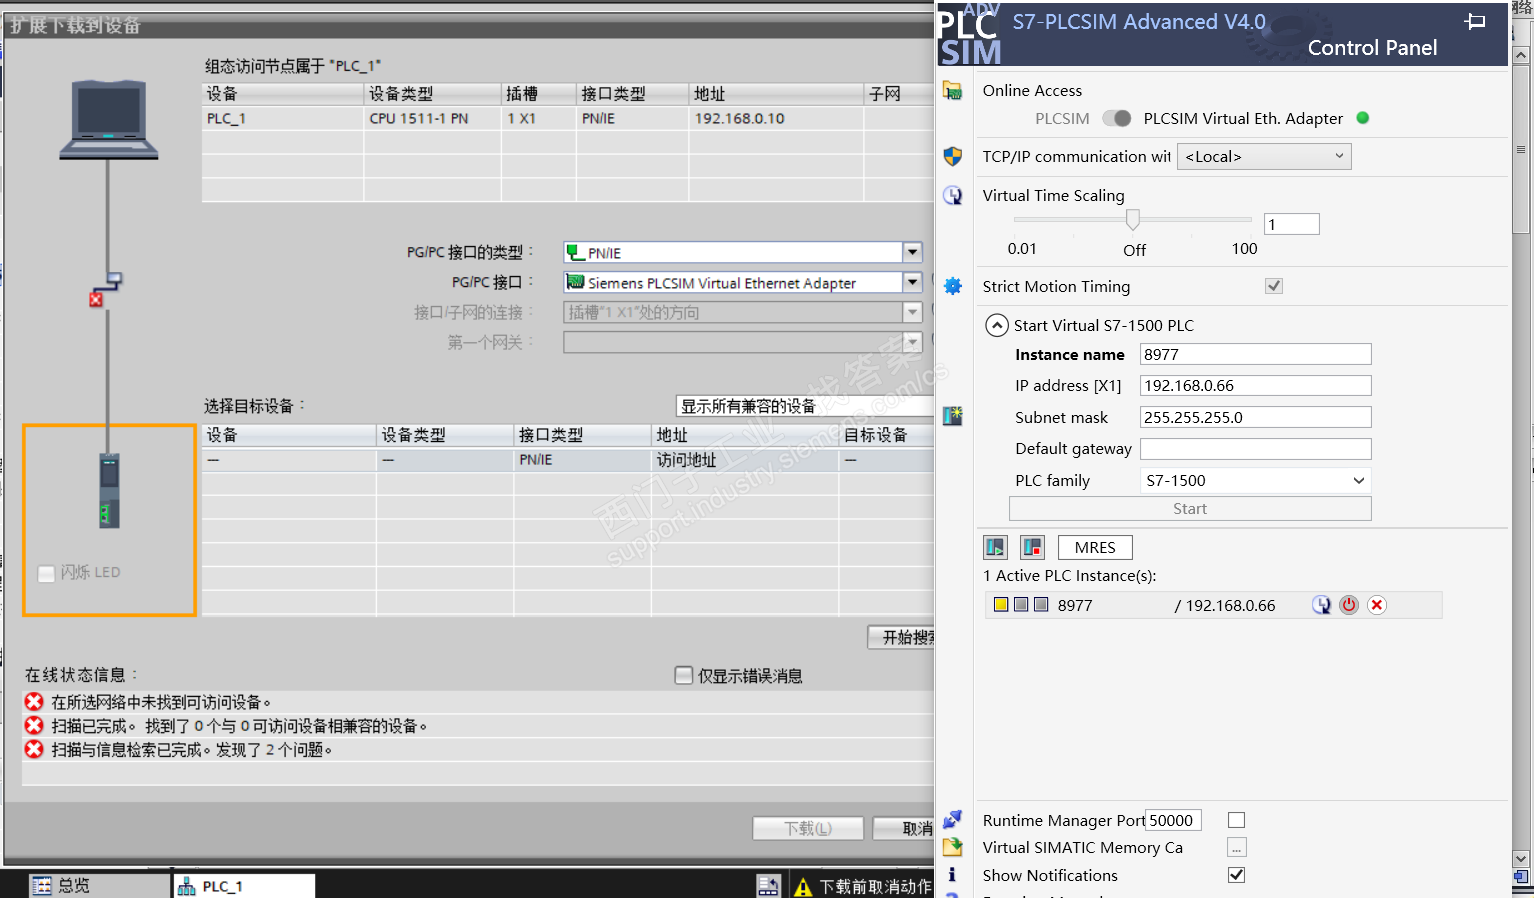The image size is (1534, 898).
Task: Click the warning triangle icon in status bar
Action: [803, 887]
